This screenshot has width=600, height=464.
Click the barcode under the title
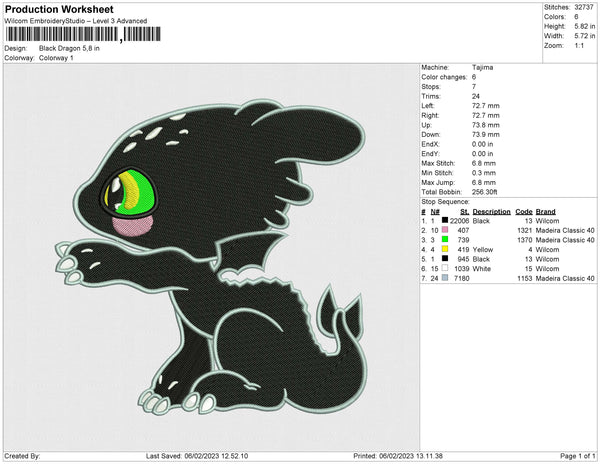(83, 34)
